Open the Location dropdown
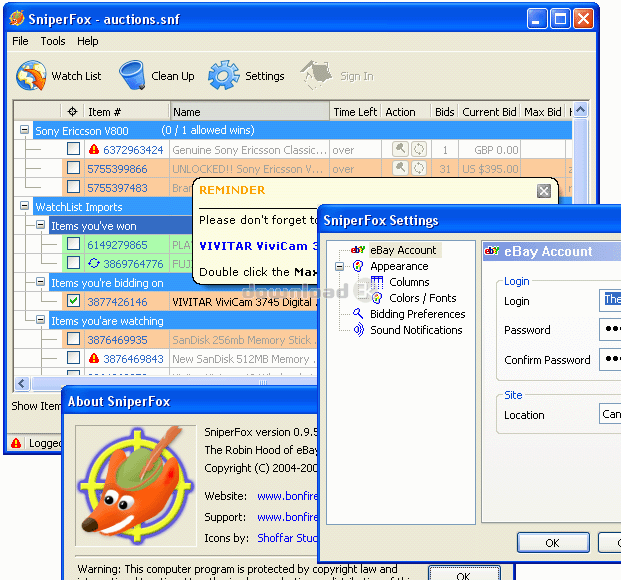Image resolution: width=621 pixels, height=580 pixels. coord(610,414)
